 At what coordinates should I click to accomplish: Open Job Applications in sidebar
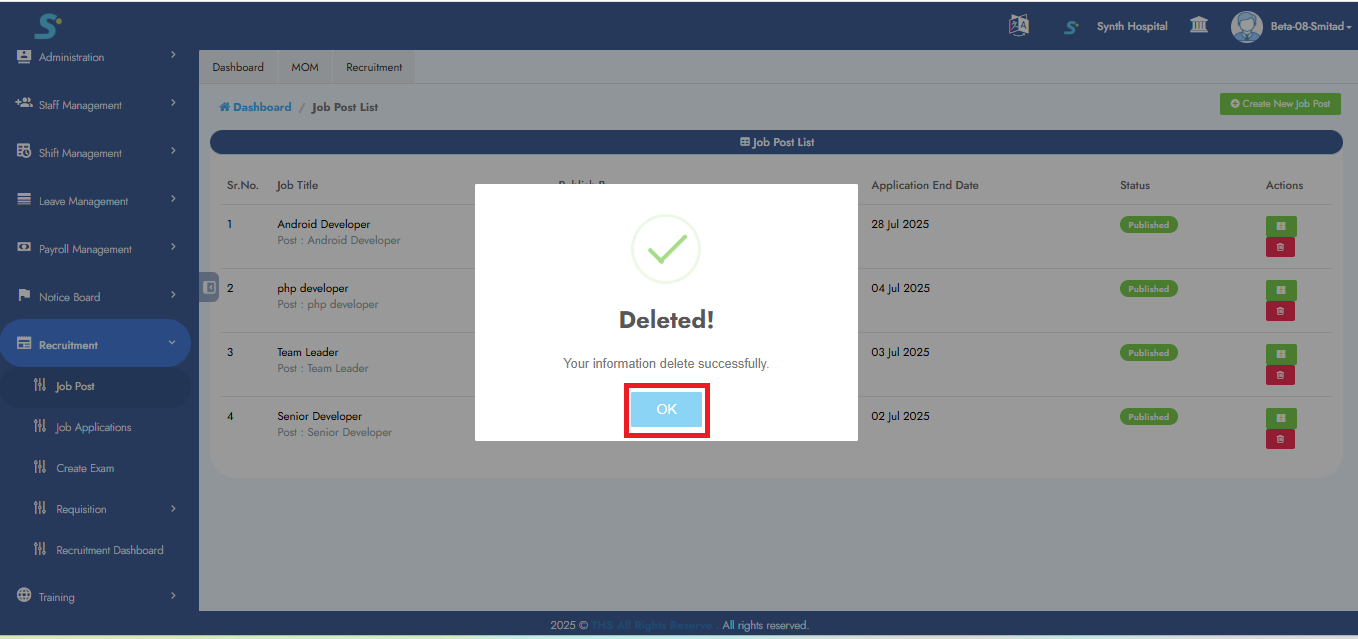[x=93, y=427]
